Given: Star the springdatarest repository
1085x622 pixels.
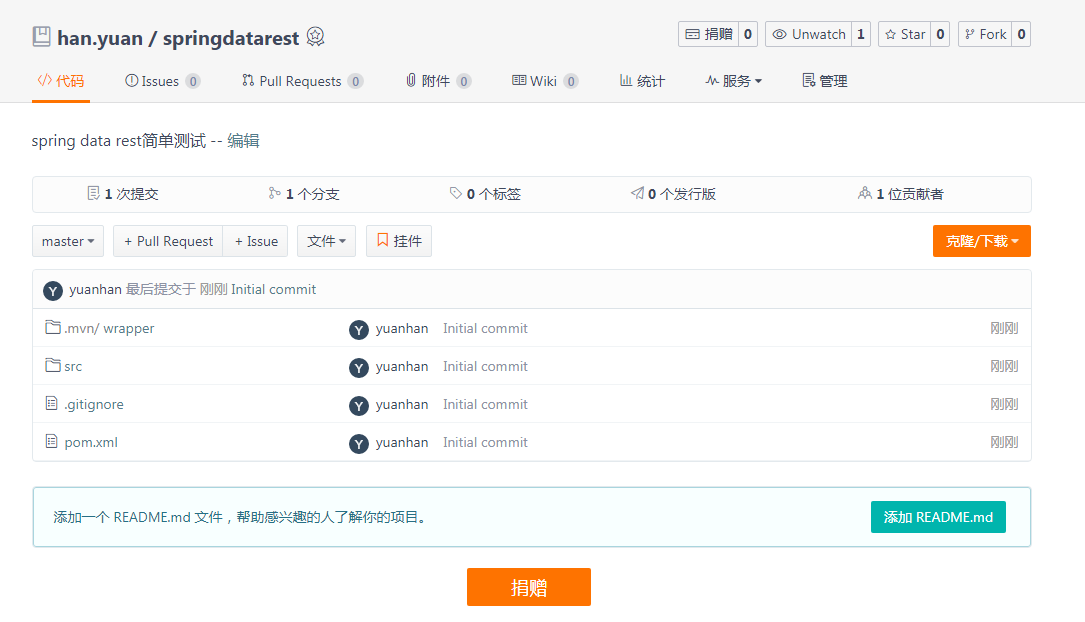Looking at the screenshot, I should coord(904,34).
